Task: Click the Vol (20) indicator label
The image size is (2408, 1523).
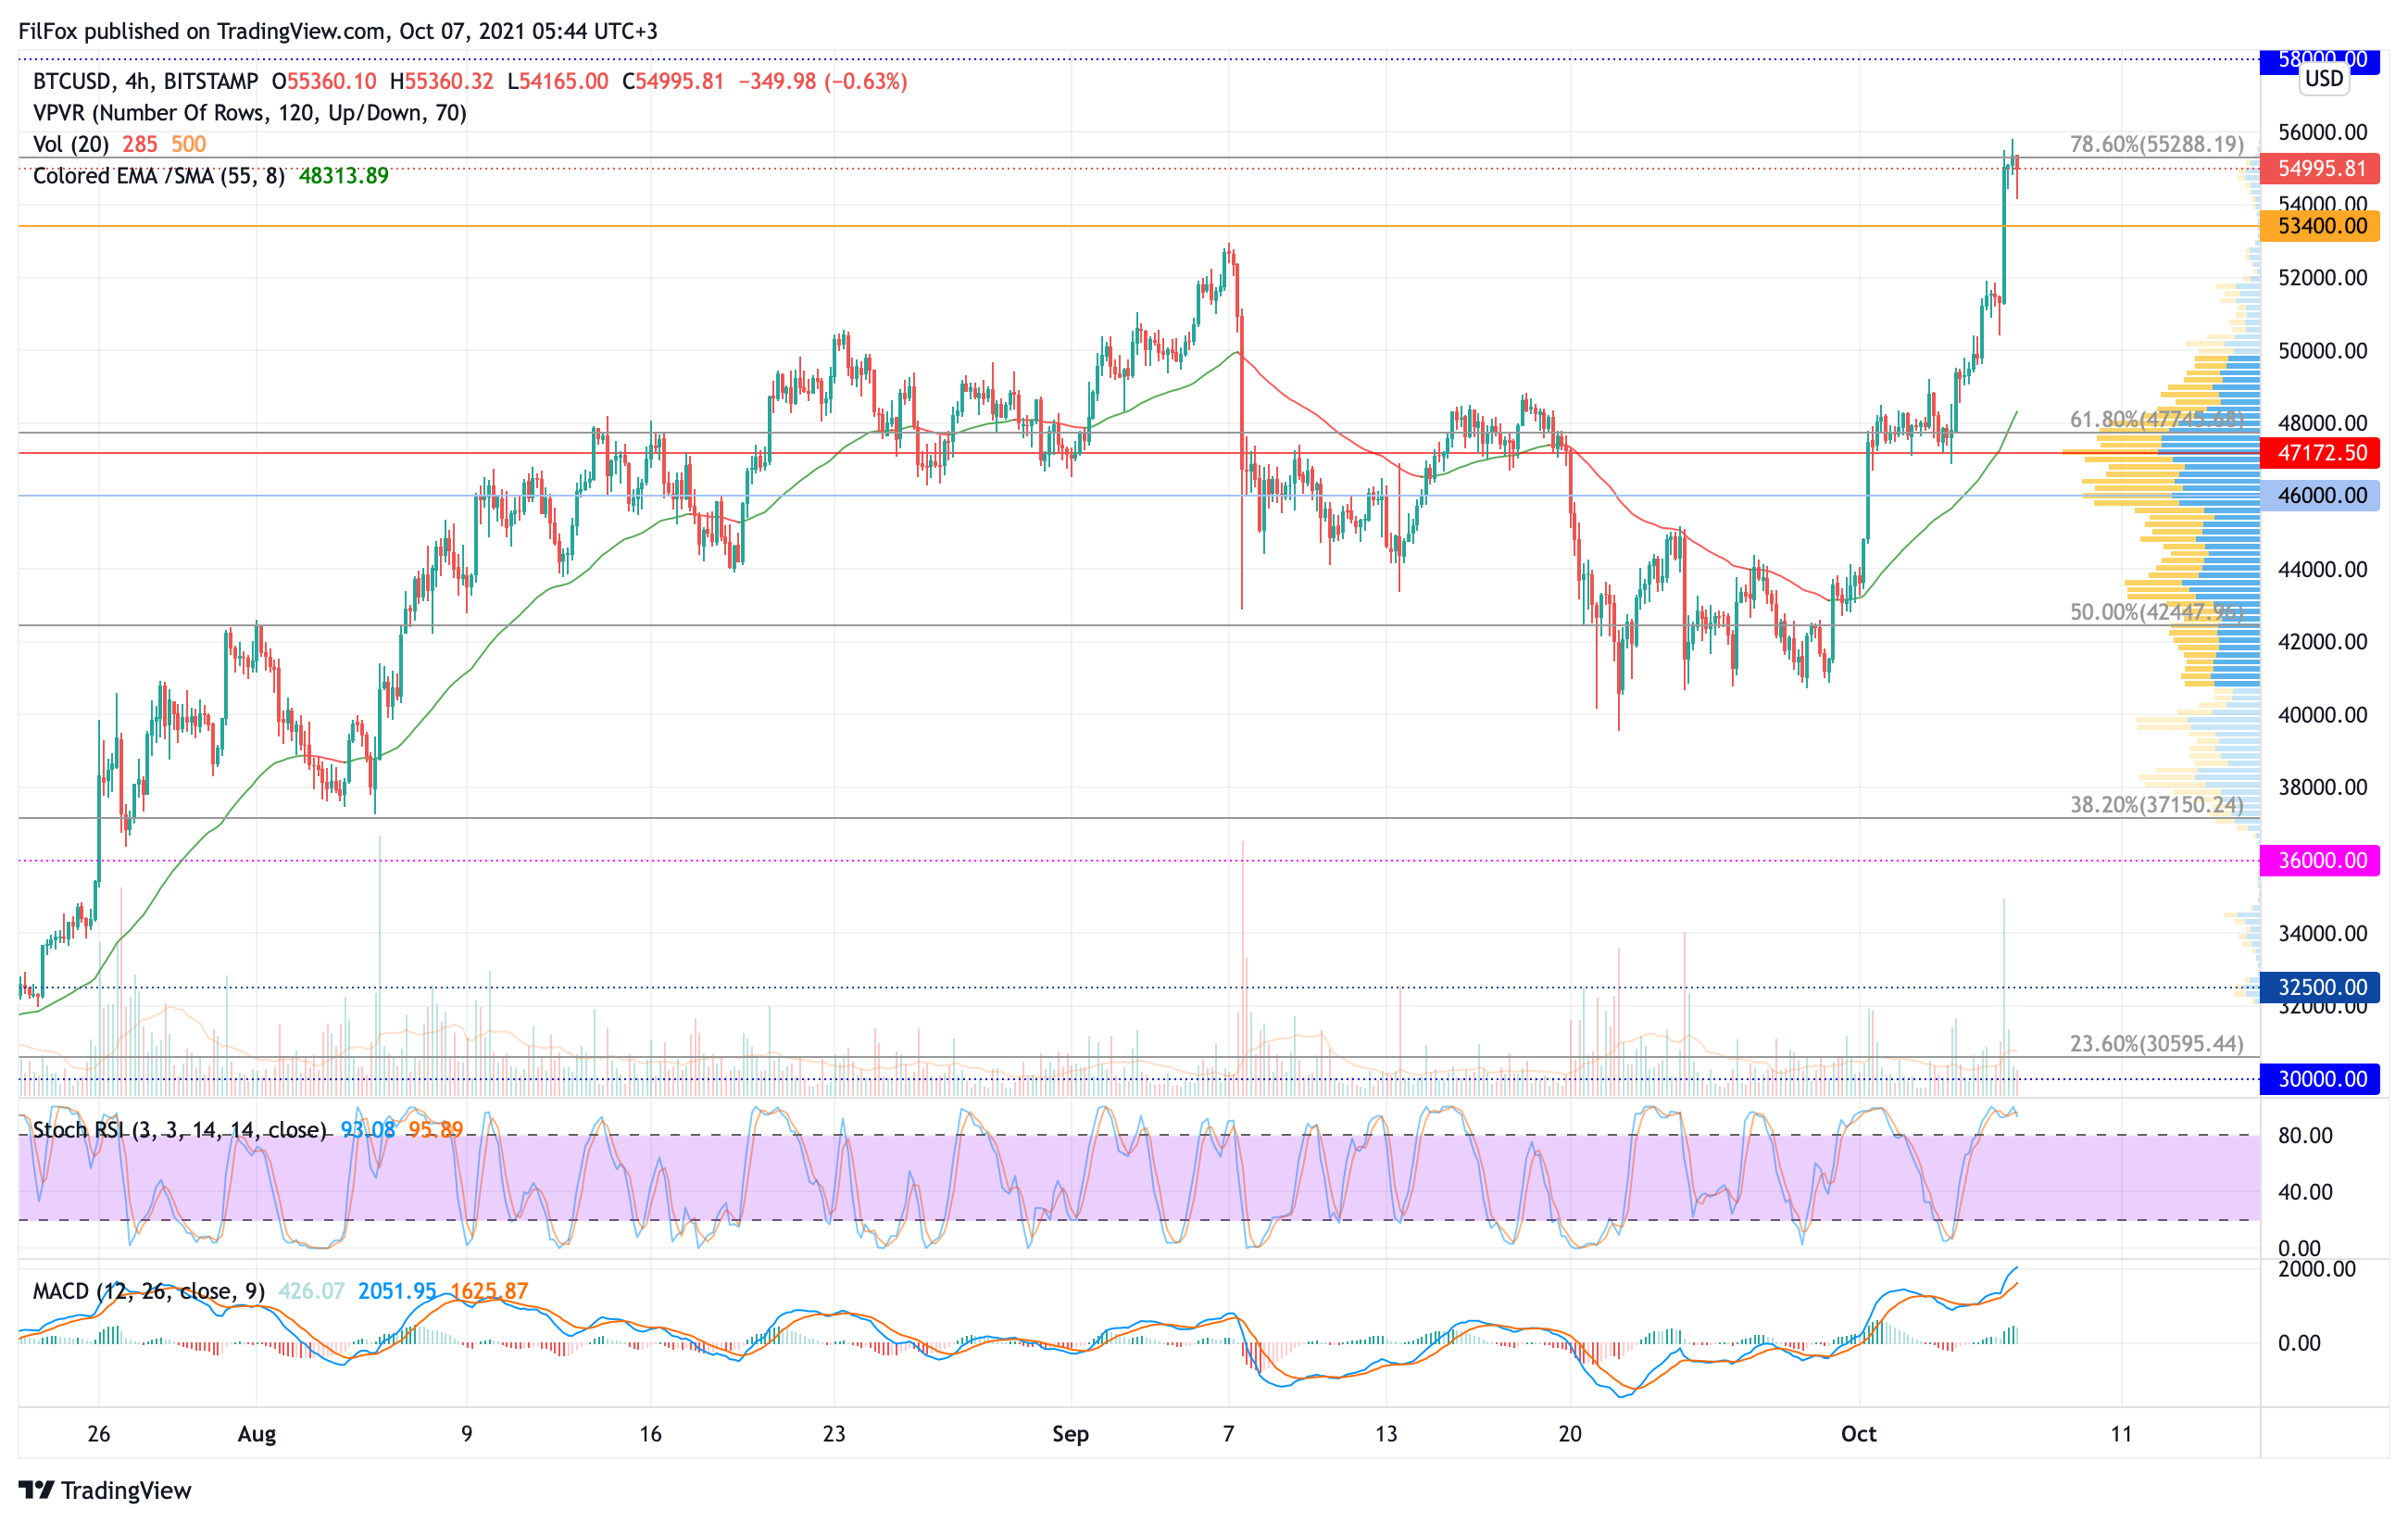Action: pos(71,144)
